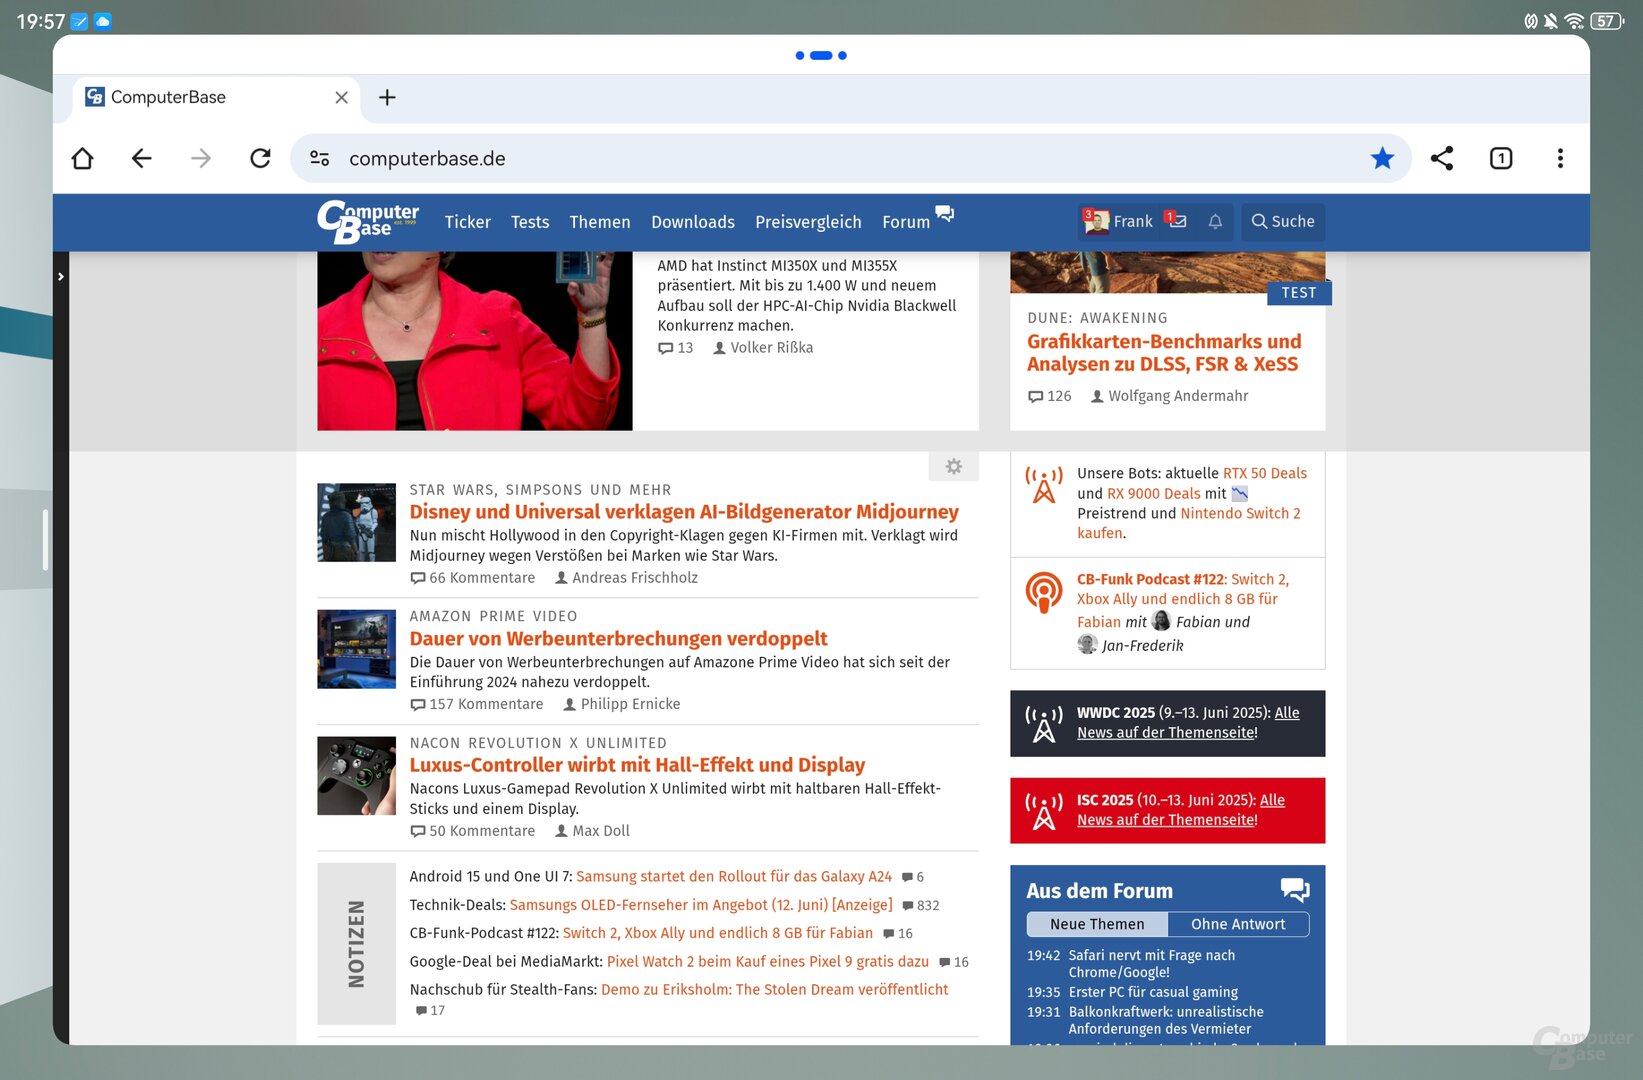This screenshot has width=1643, height=1080.
Task: Click the CB-Funk podcast icon
Action: (1044, 592)
